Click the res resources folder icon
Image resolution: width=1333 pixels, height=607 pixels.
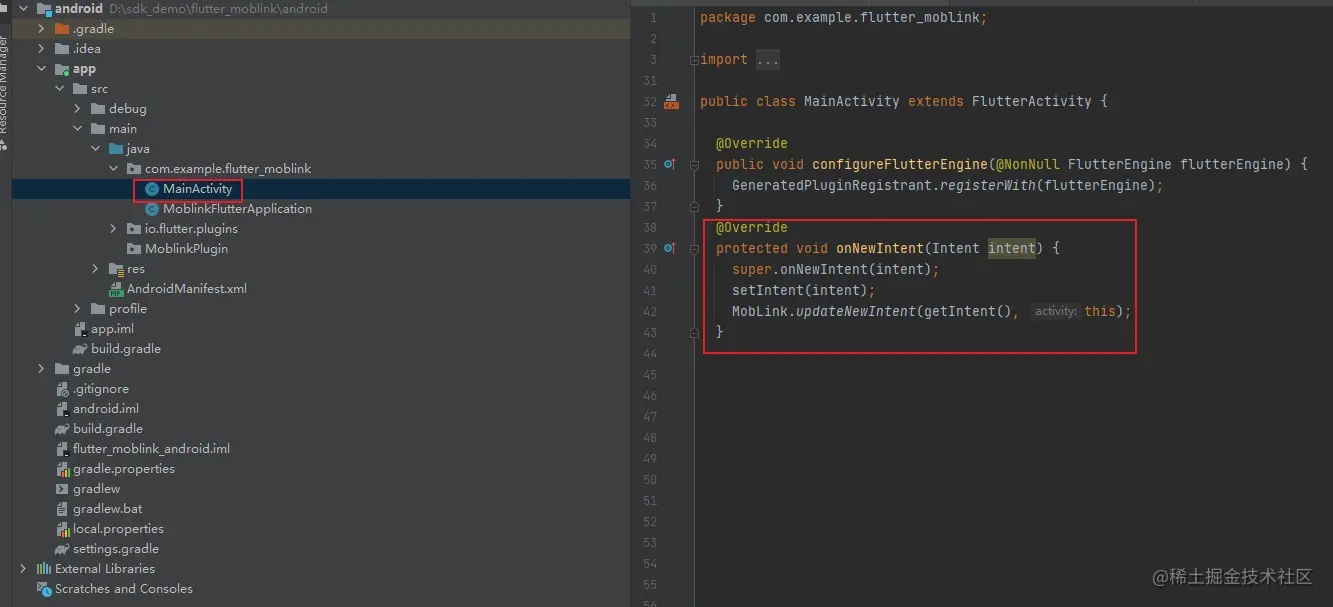116,269
